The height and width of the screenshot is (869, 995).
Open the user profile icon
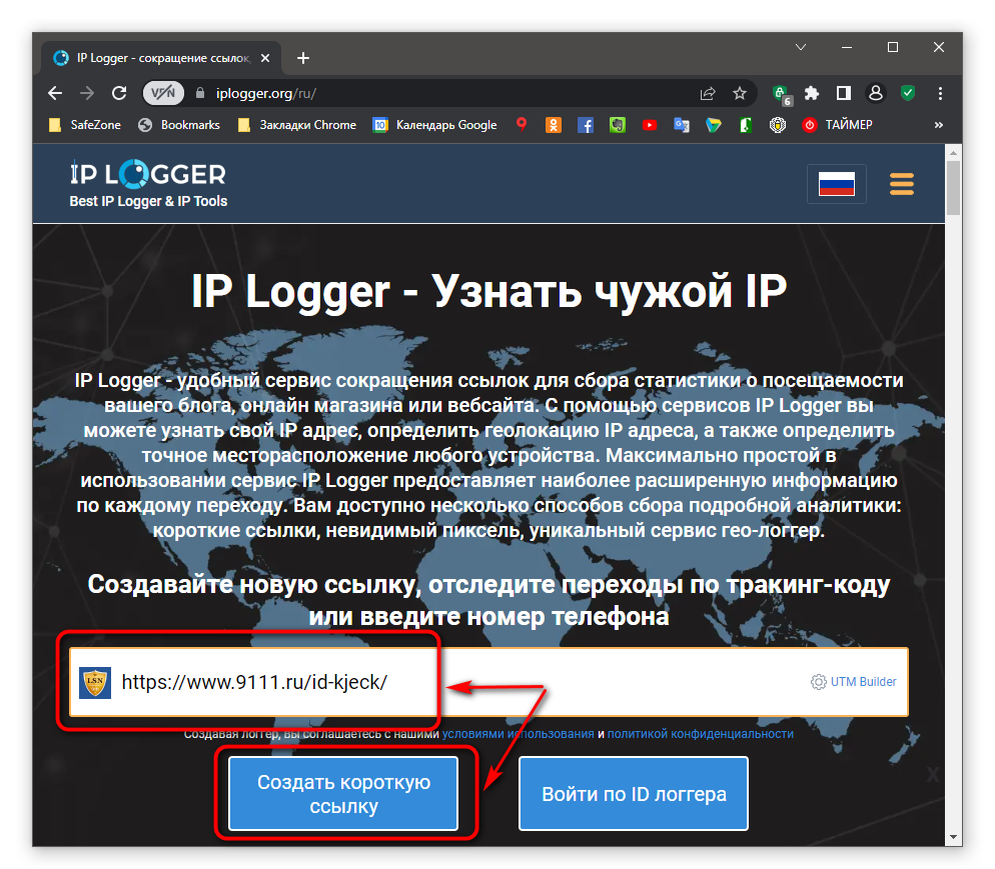pos(876,93)
